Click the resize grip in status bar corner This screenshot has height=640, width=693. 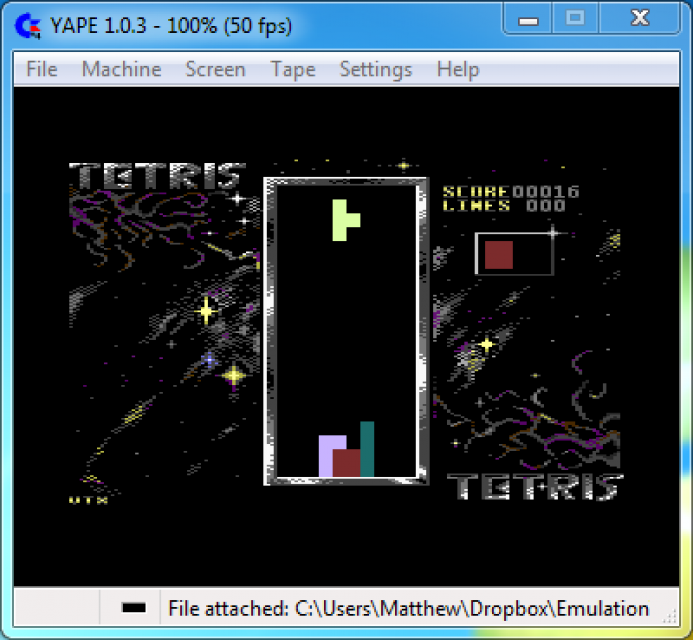(x=670, y=616)
